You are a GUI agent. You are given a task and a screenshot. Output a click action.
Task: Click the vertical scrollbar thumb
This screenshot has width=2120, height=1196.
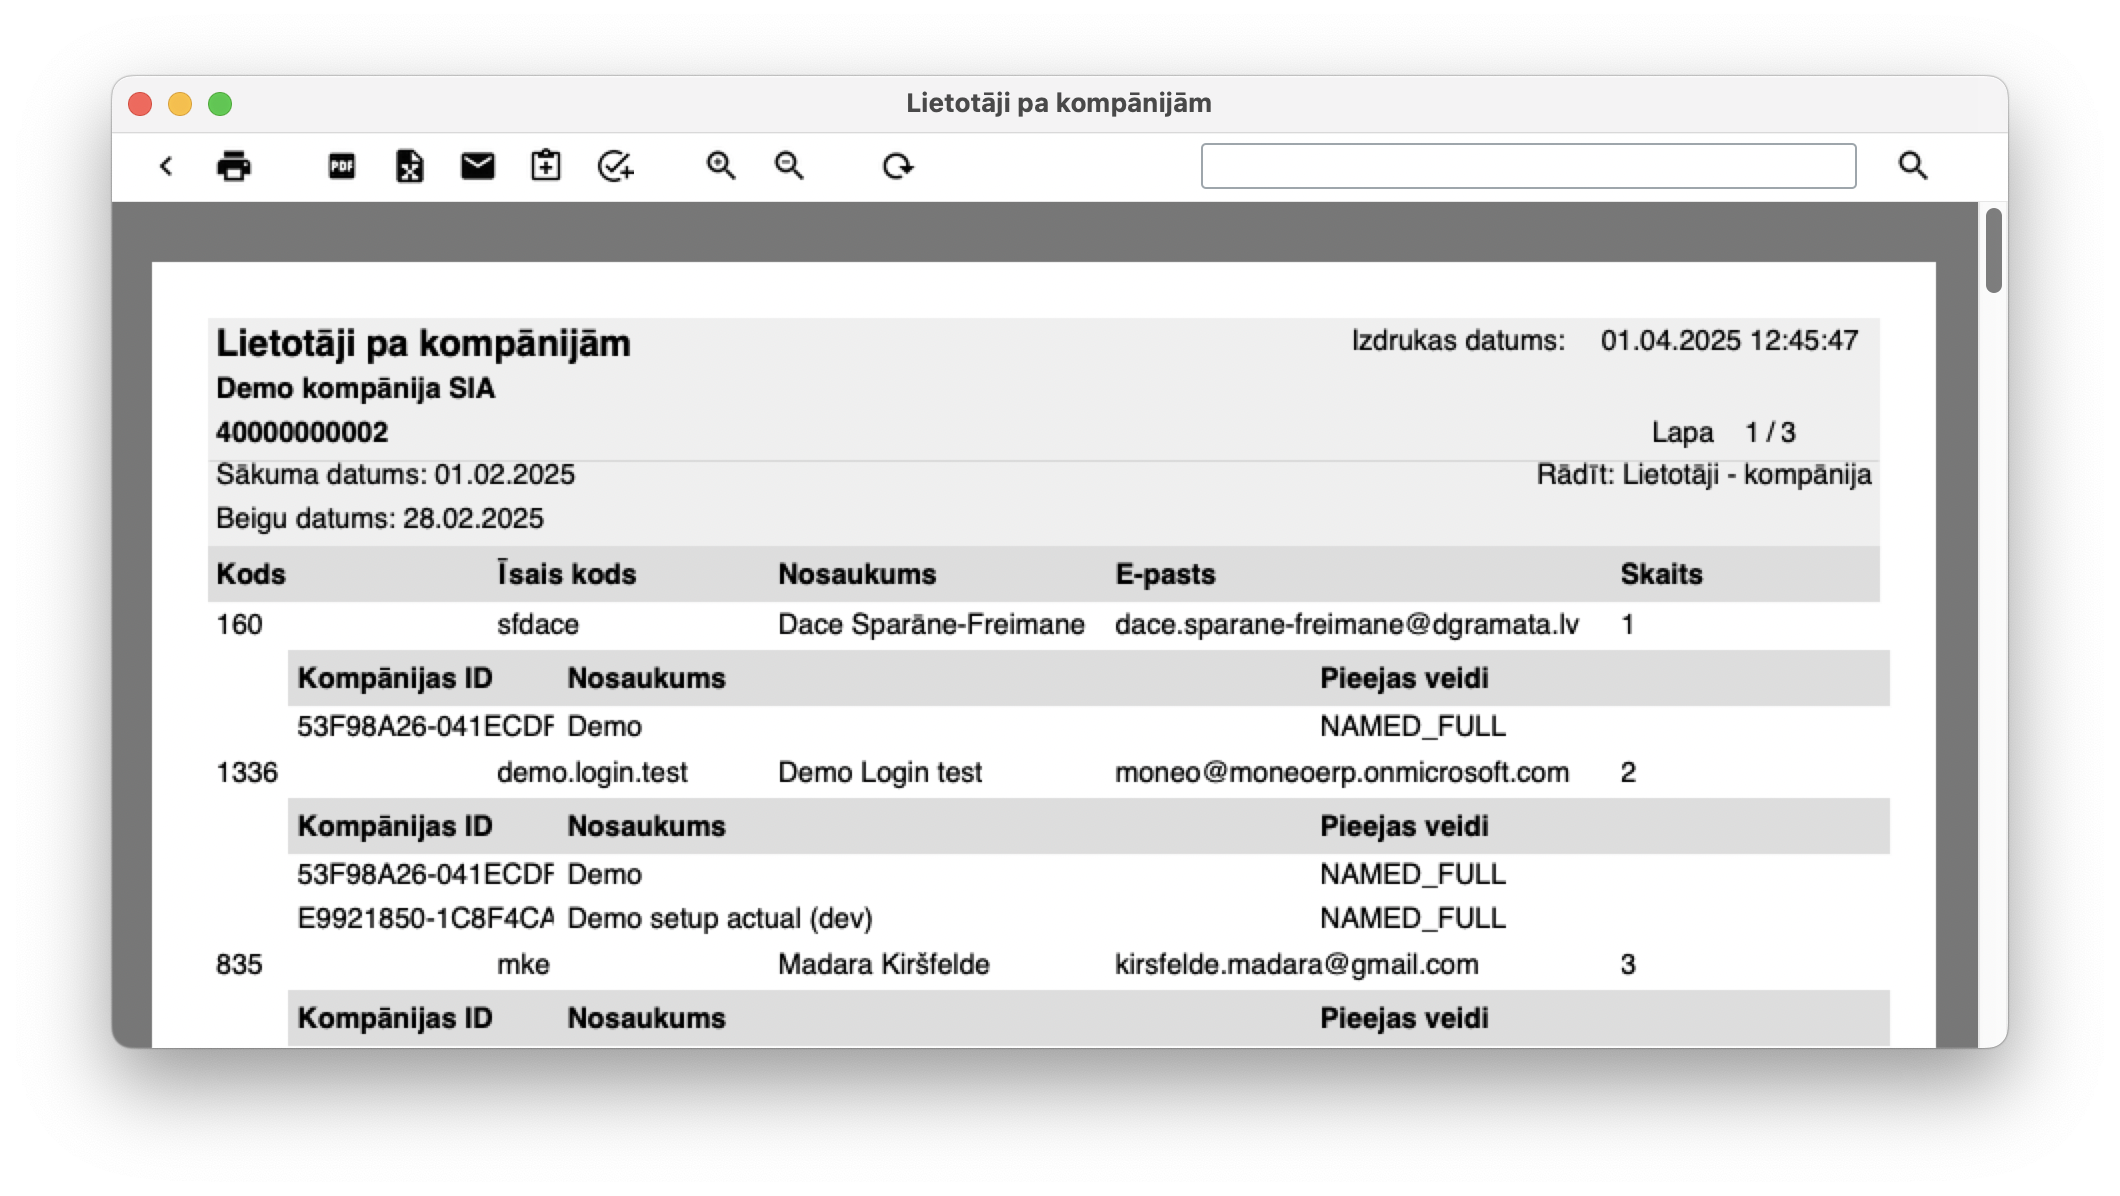[x=1993, y=250]
